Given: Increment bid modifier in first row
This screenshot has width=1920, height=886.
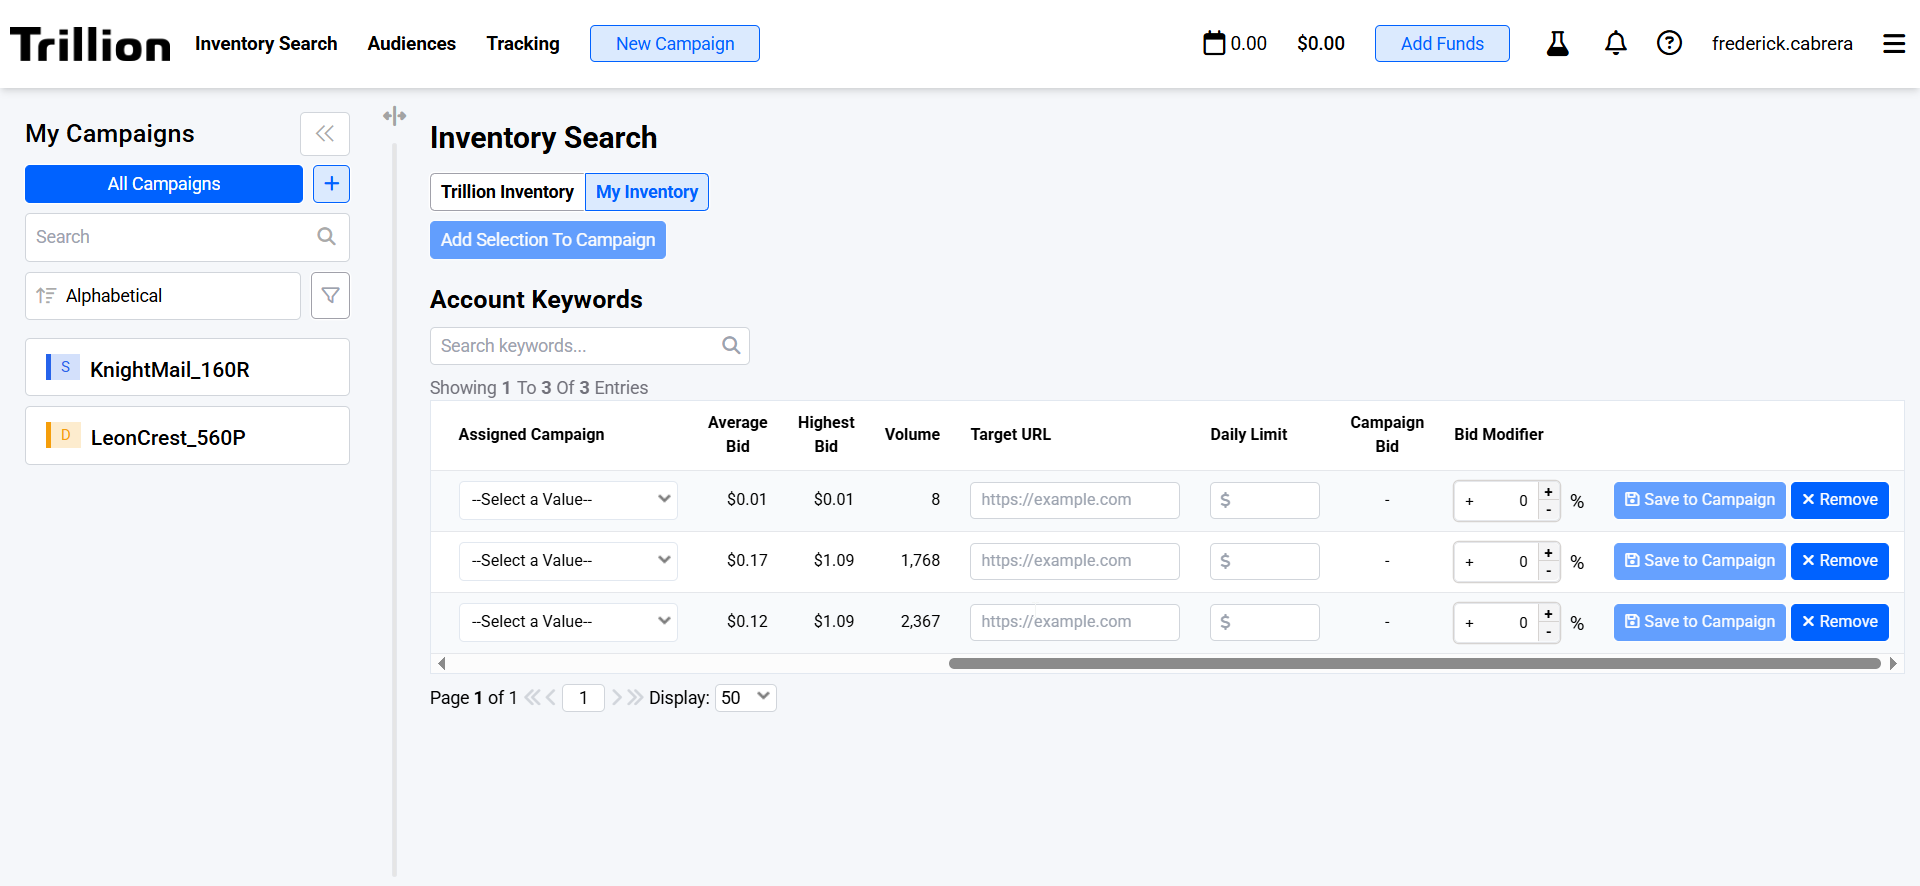Looking at the screenshot, I should coord(1548,492).
